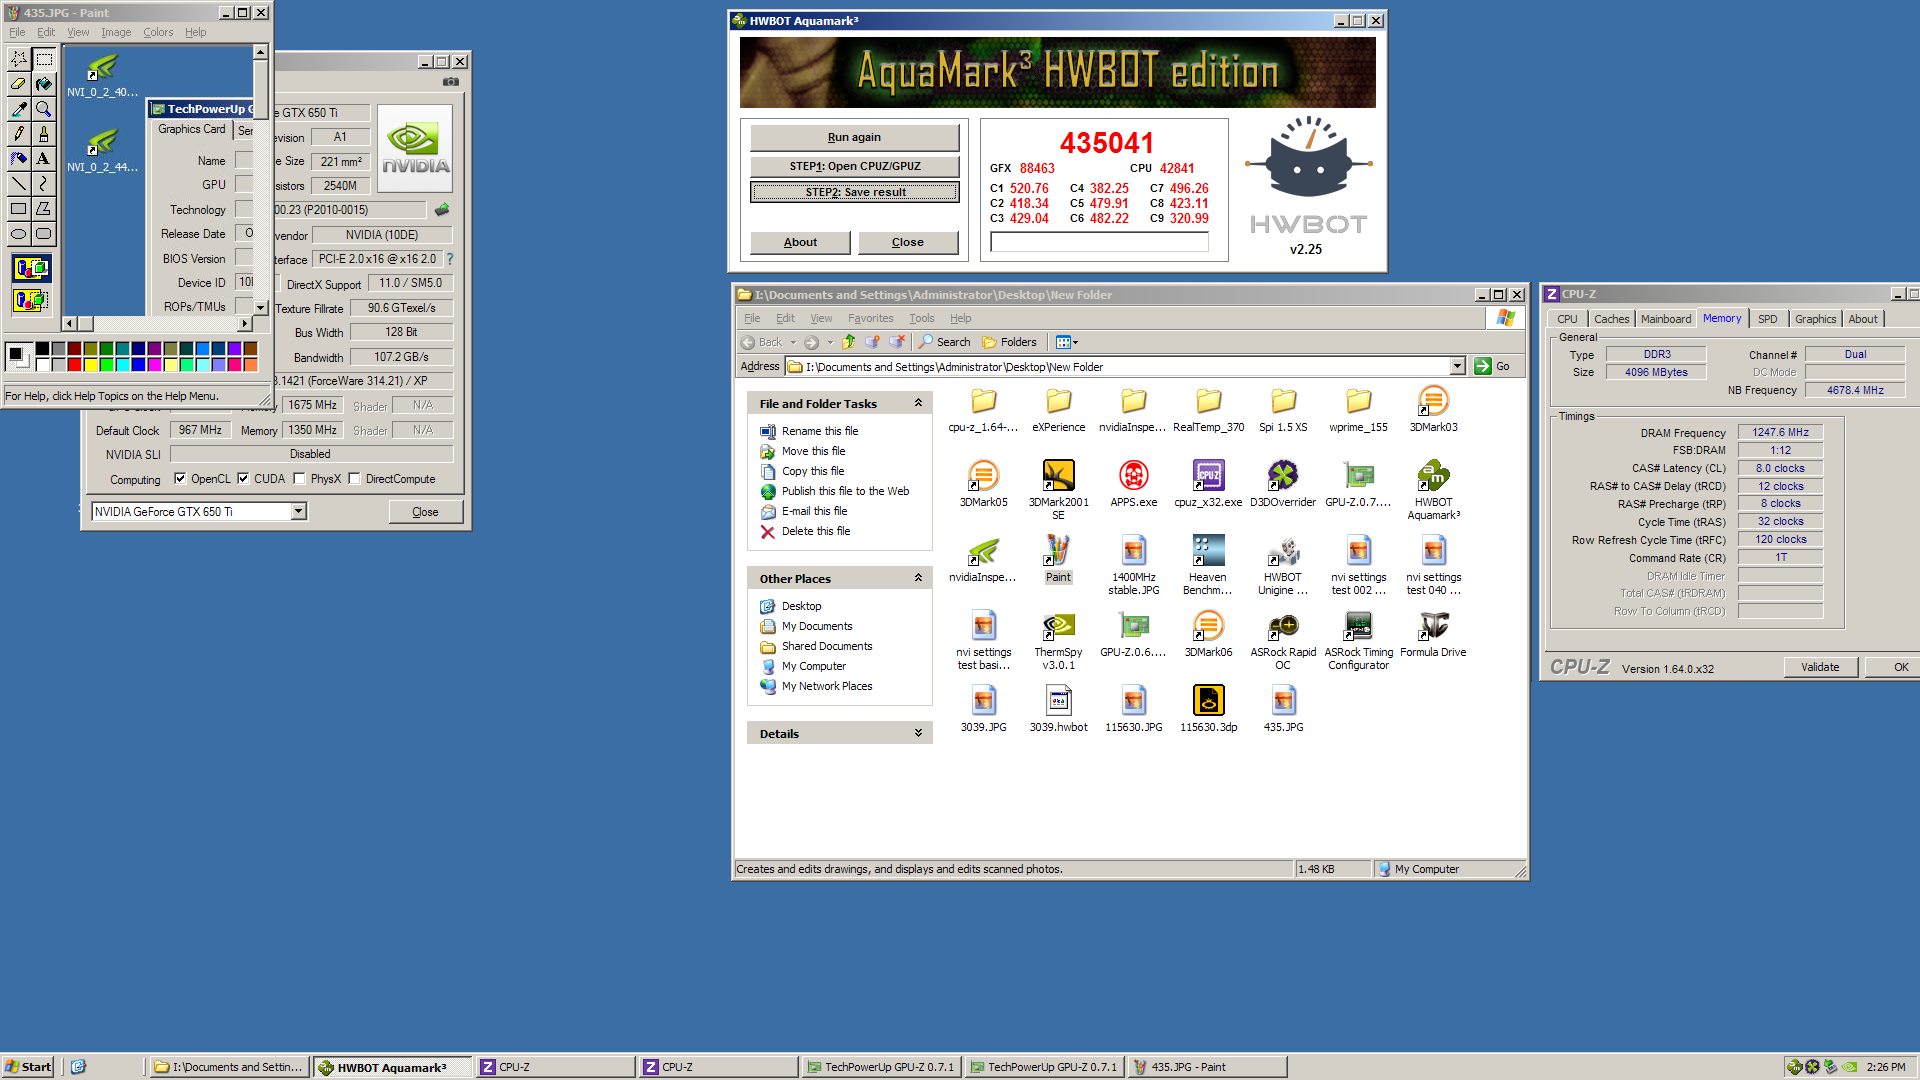
Task: Click the Validate button in CPU-Z
Action: click(1820, 667)
